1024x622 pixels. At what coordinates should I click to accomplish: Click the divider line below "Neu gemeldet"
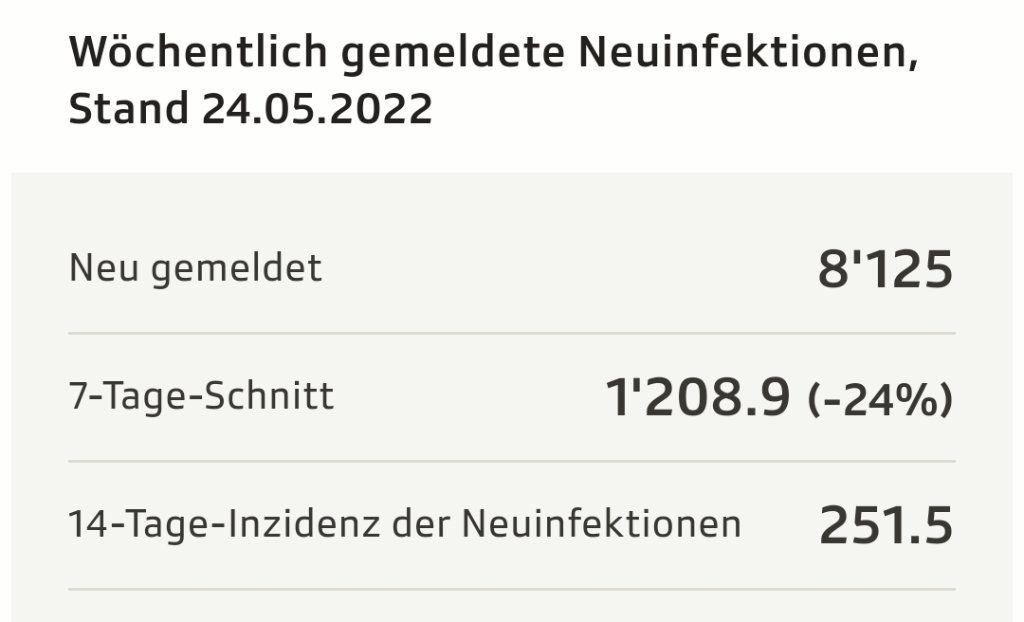coord(512,333)
